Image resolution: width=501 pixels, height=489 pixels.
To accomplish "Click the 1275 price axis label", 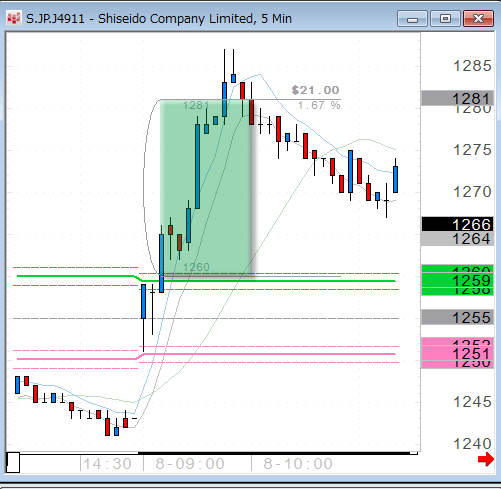I will [472, 150].
